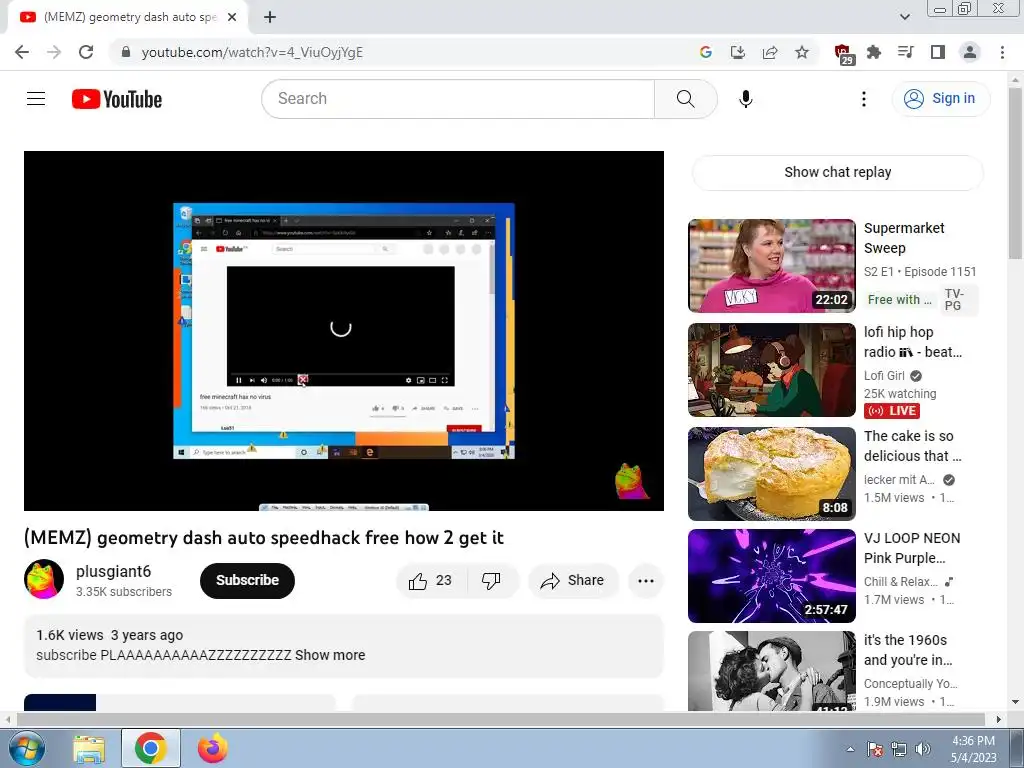The width and height of the screenshot is (1024, 768).
Task: Open the red shield extension with badge 29
Action: tap(844, 54)
